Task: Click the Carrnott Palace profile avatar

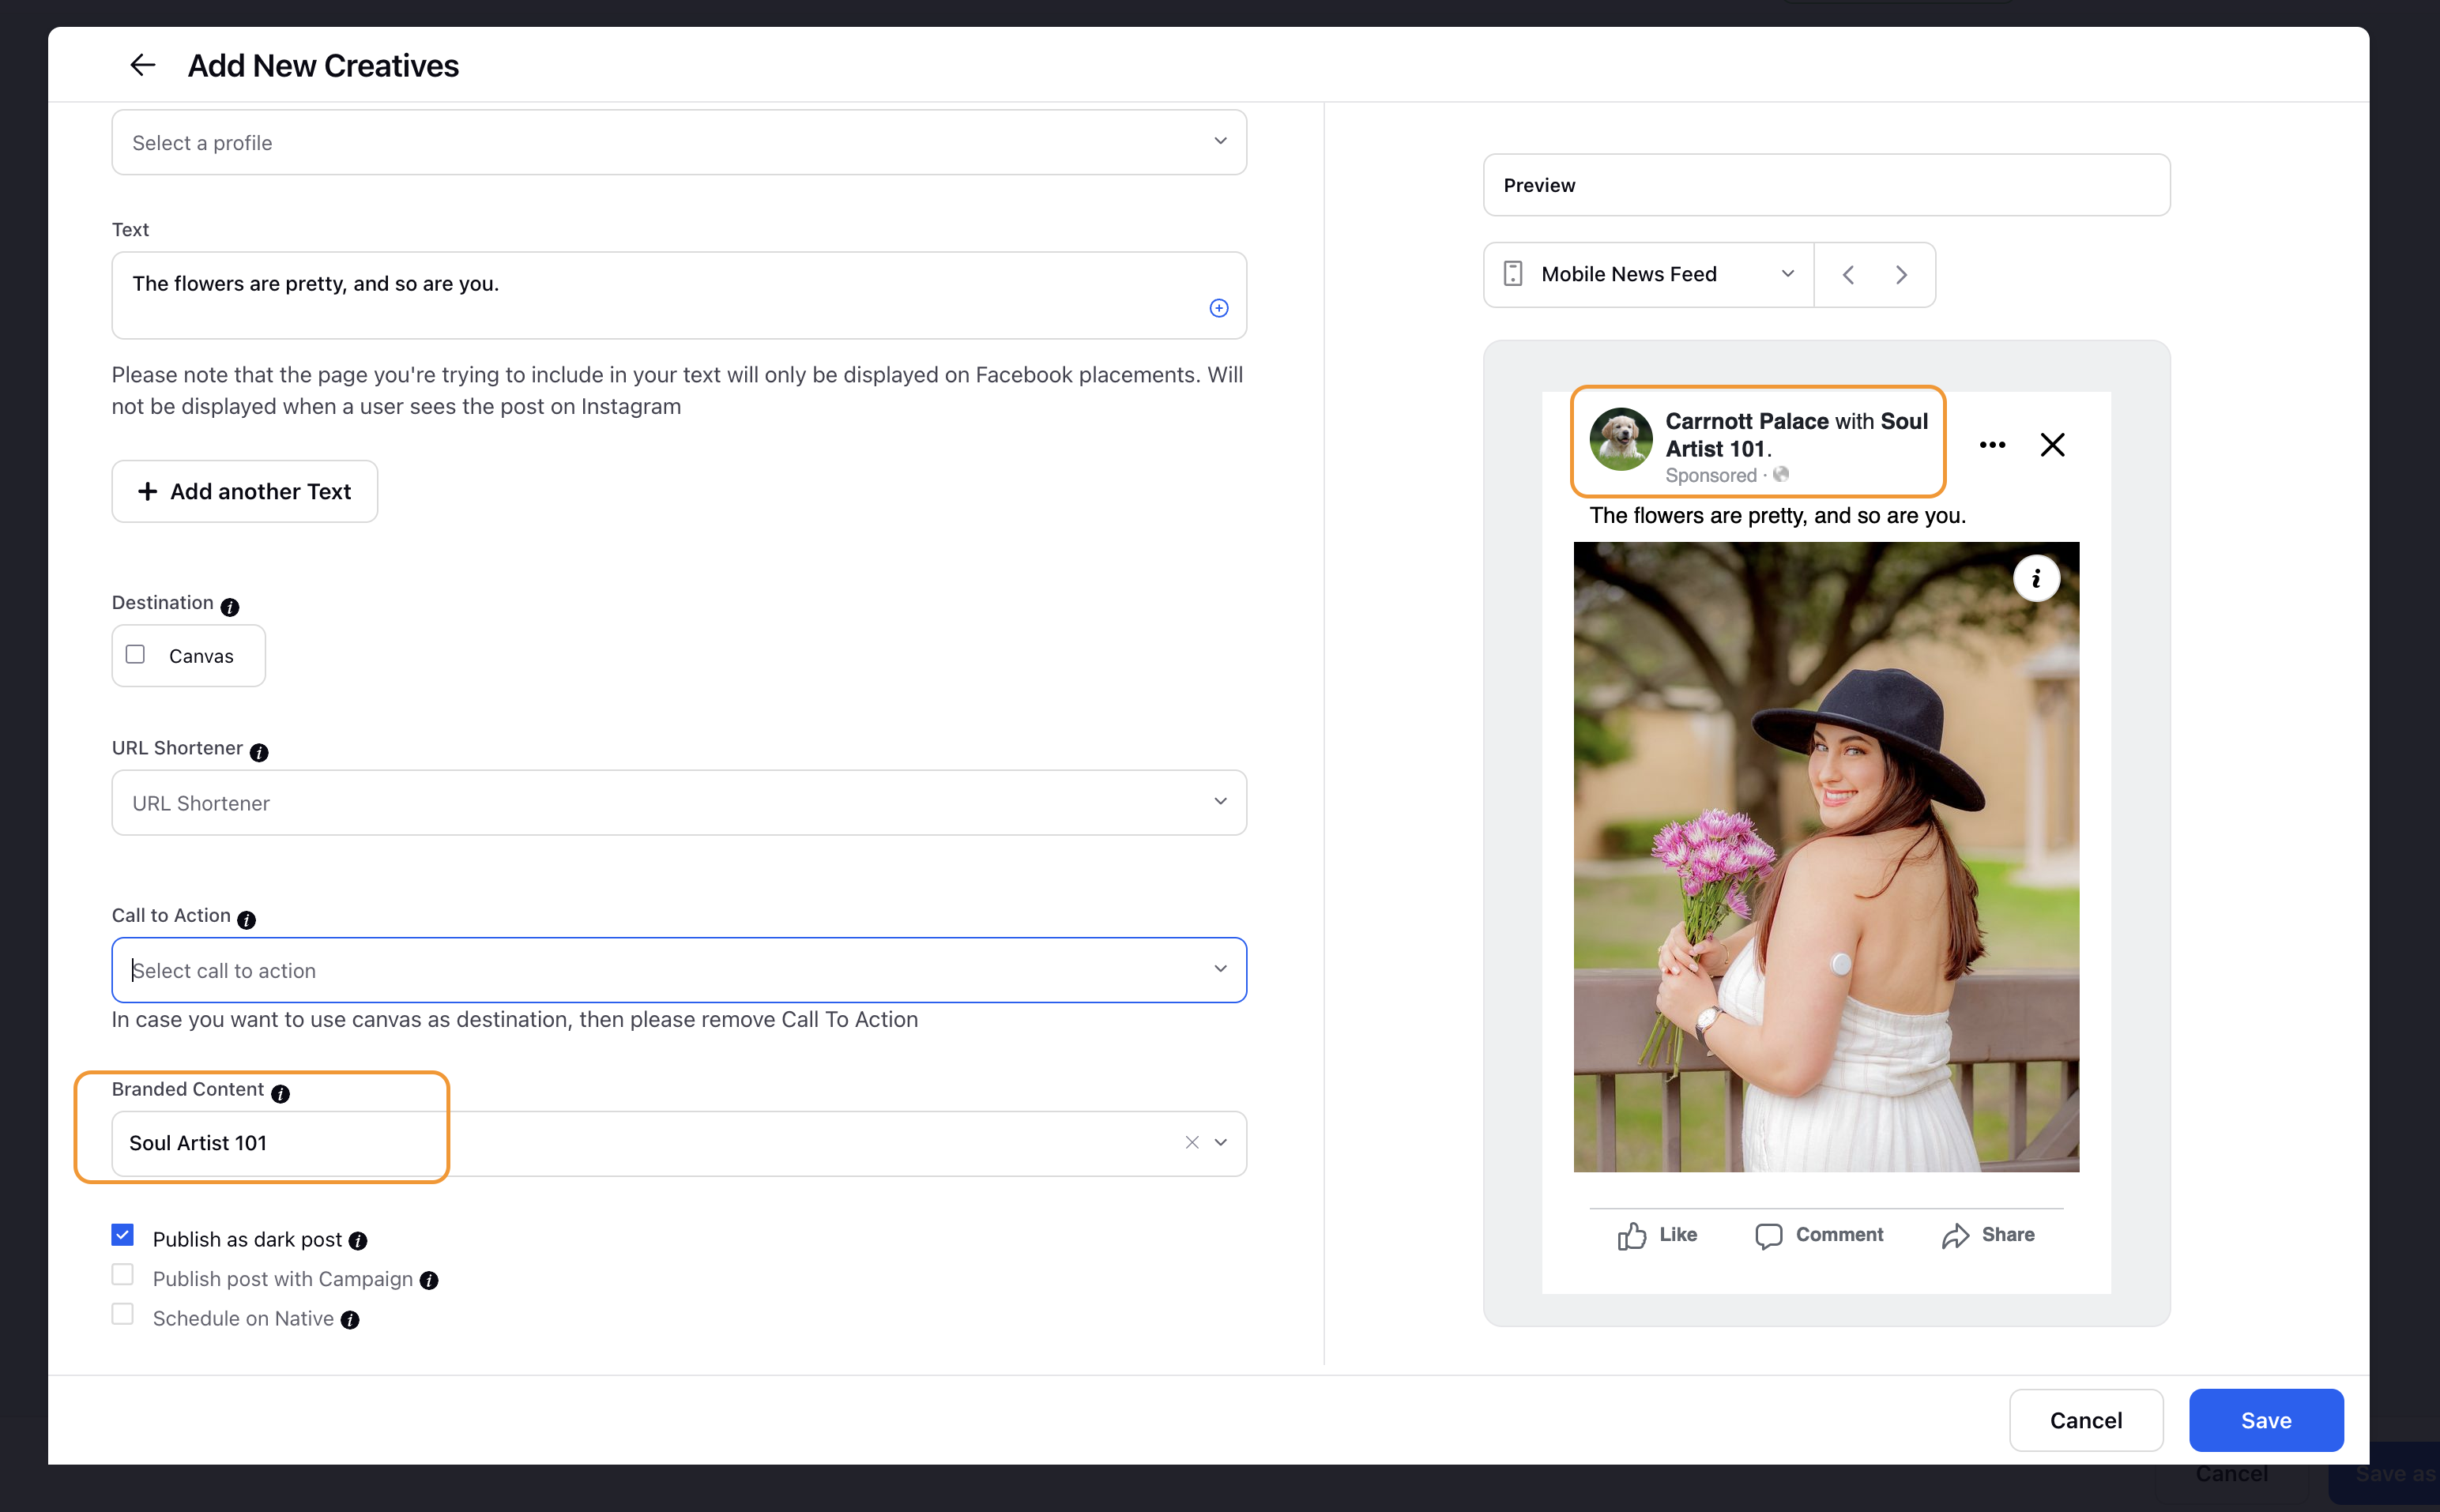Action: click(1621, 438)
